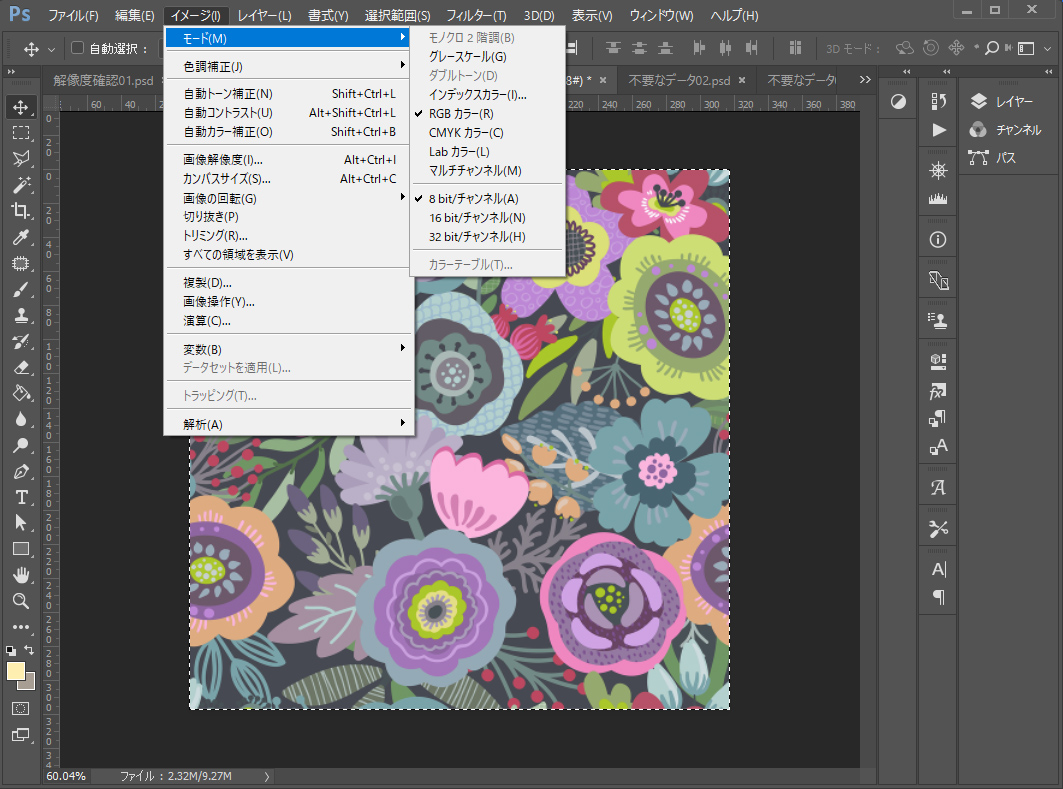Open the Adjustments panel icon
Image resolution: width=1063 pixels, height=789 pixels.
click(898, 102)
